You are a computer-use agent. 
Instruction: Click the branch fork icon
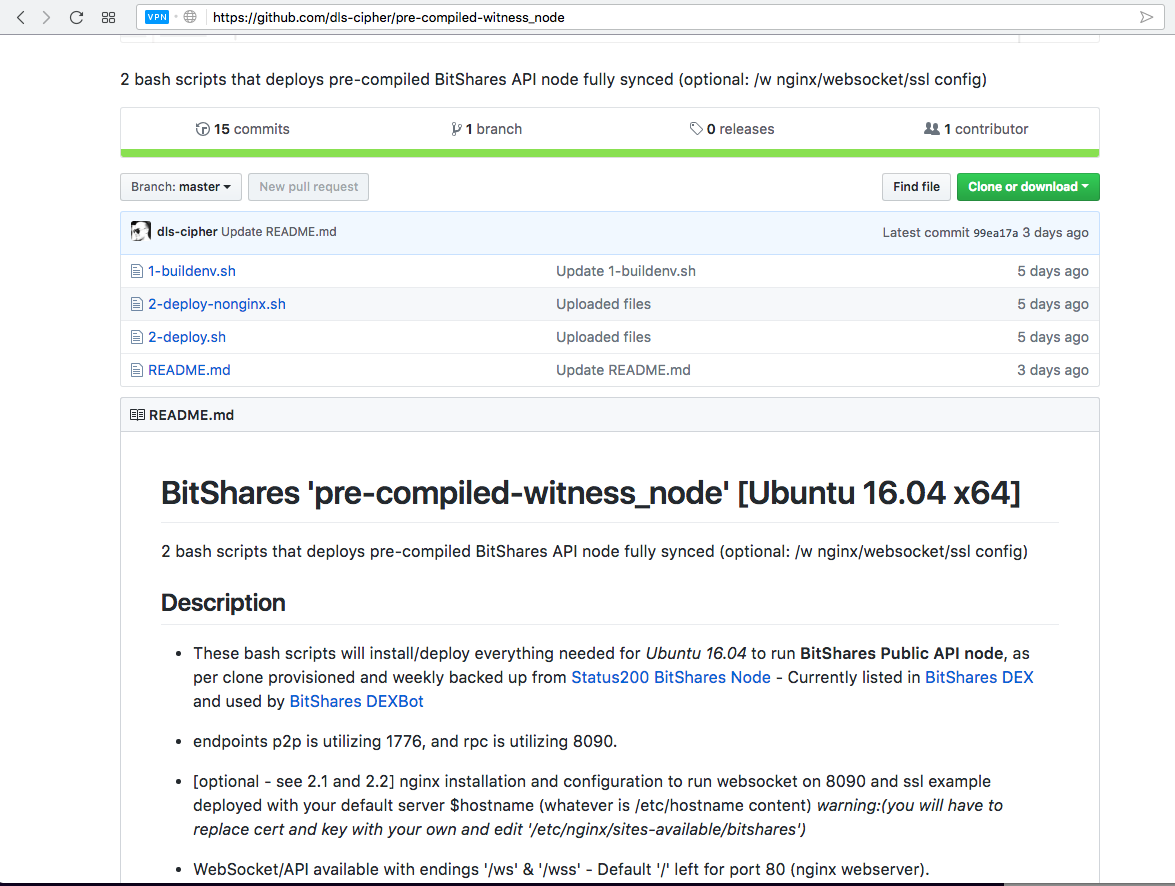click(456, 129)
